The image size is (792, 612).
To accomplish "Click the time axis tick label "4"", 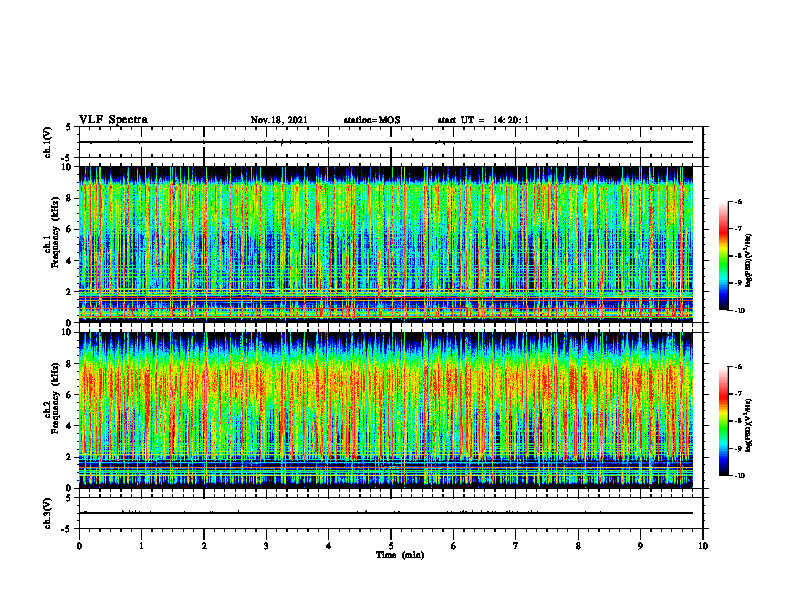I will point(328,546).
